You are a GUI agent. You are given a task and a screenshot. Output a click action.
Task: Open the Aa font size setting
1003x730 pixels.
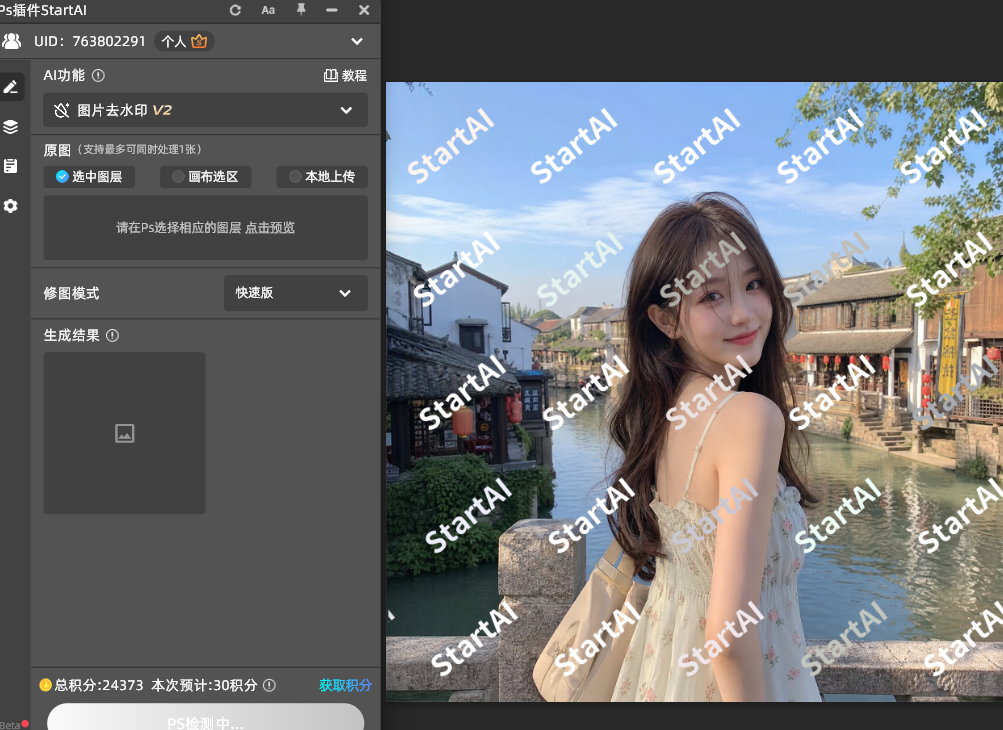click(x=268, y=10)
